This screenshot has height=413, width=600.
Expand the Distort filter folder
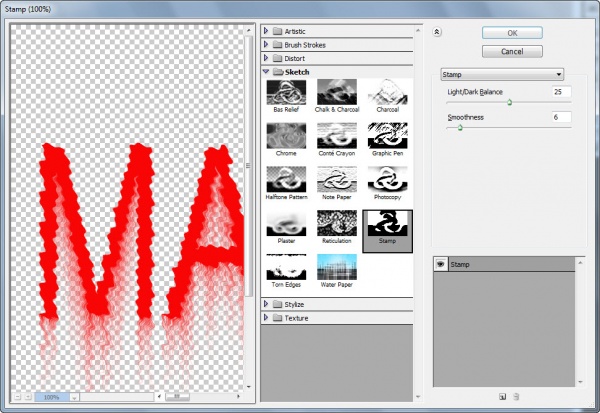click(266, 58)
